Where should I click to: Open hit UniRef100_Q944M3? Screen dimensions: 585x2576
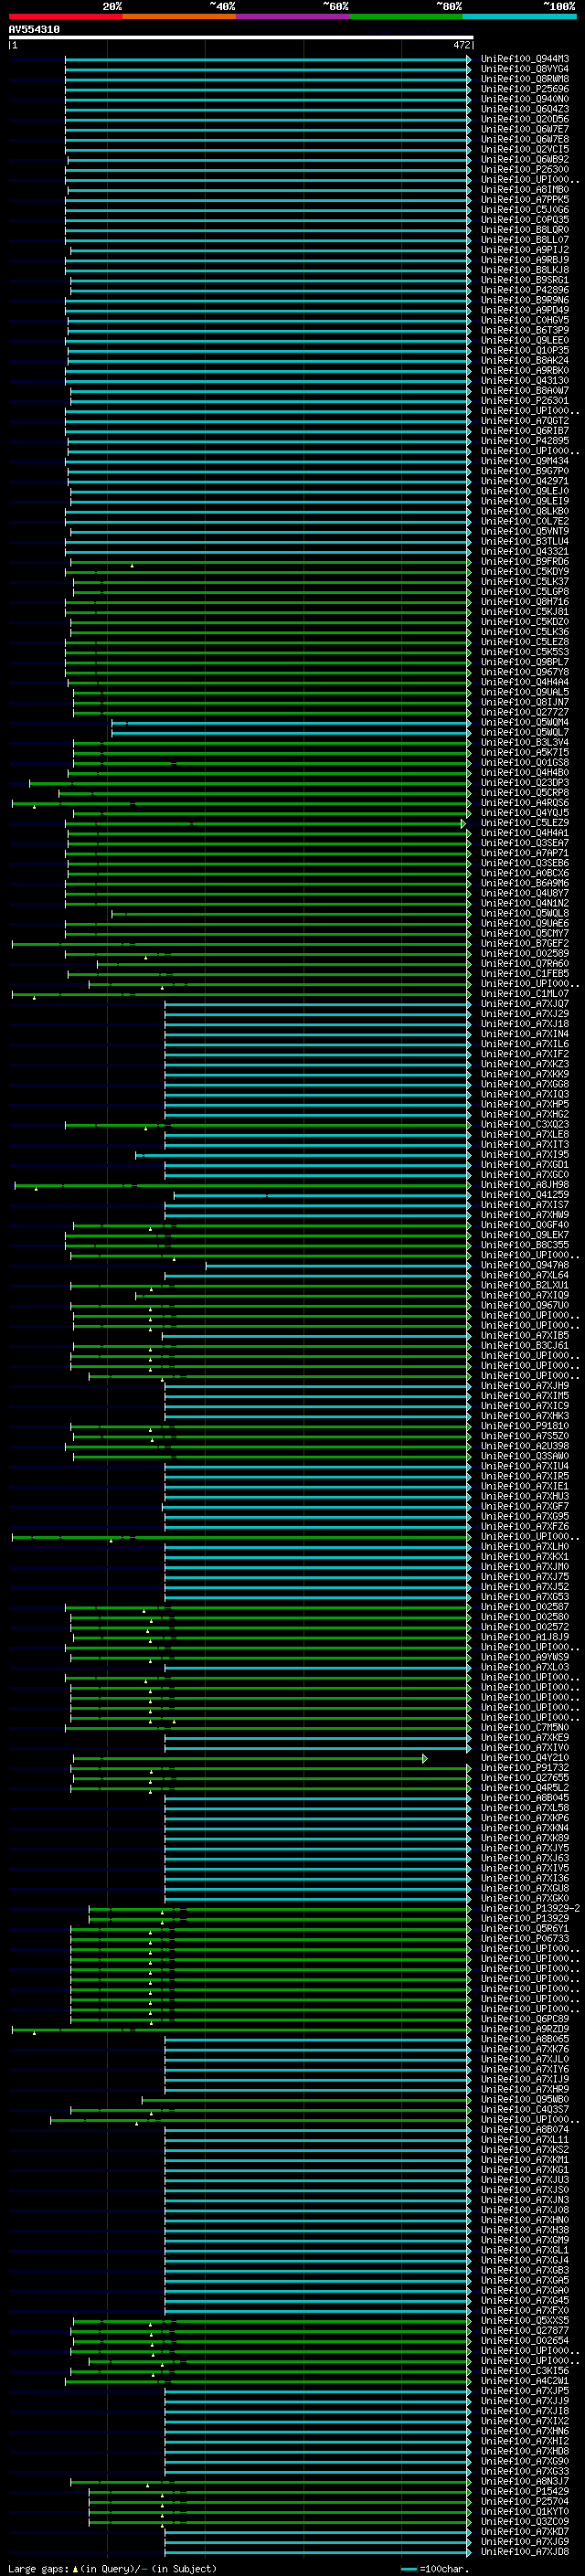pyautogui.click(x=525, y=59)
